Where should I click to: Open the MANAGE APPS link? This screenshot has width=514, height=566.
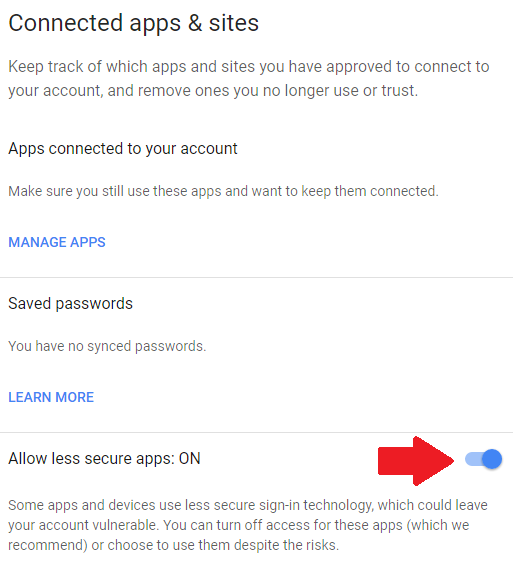57,242
